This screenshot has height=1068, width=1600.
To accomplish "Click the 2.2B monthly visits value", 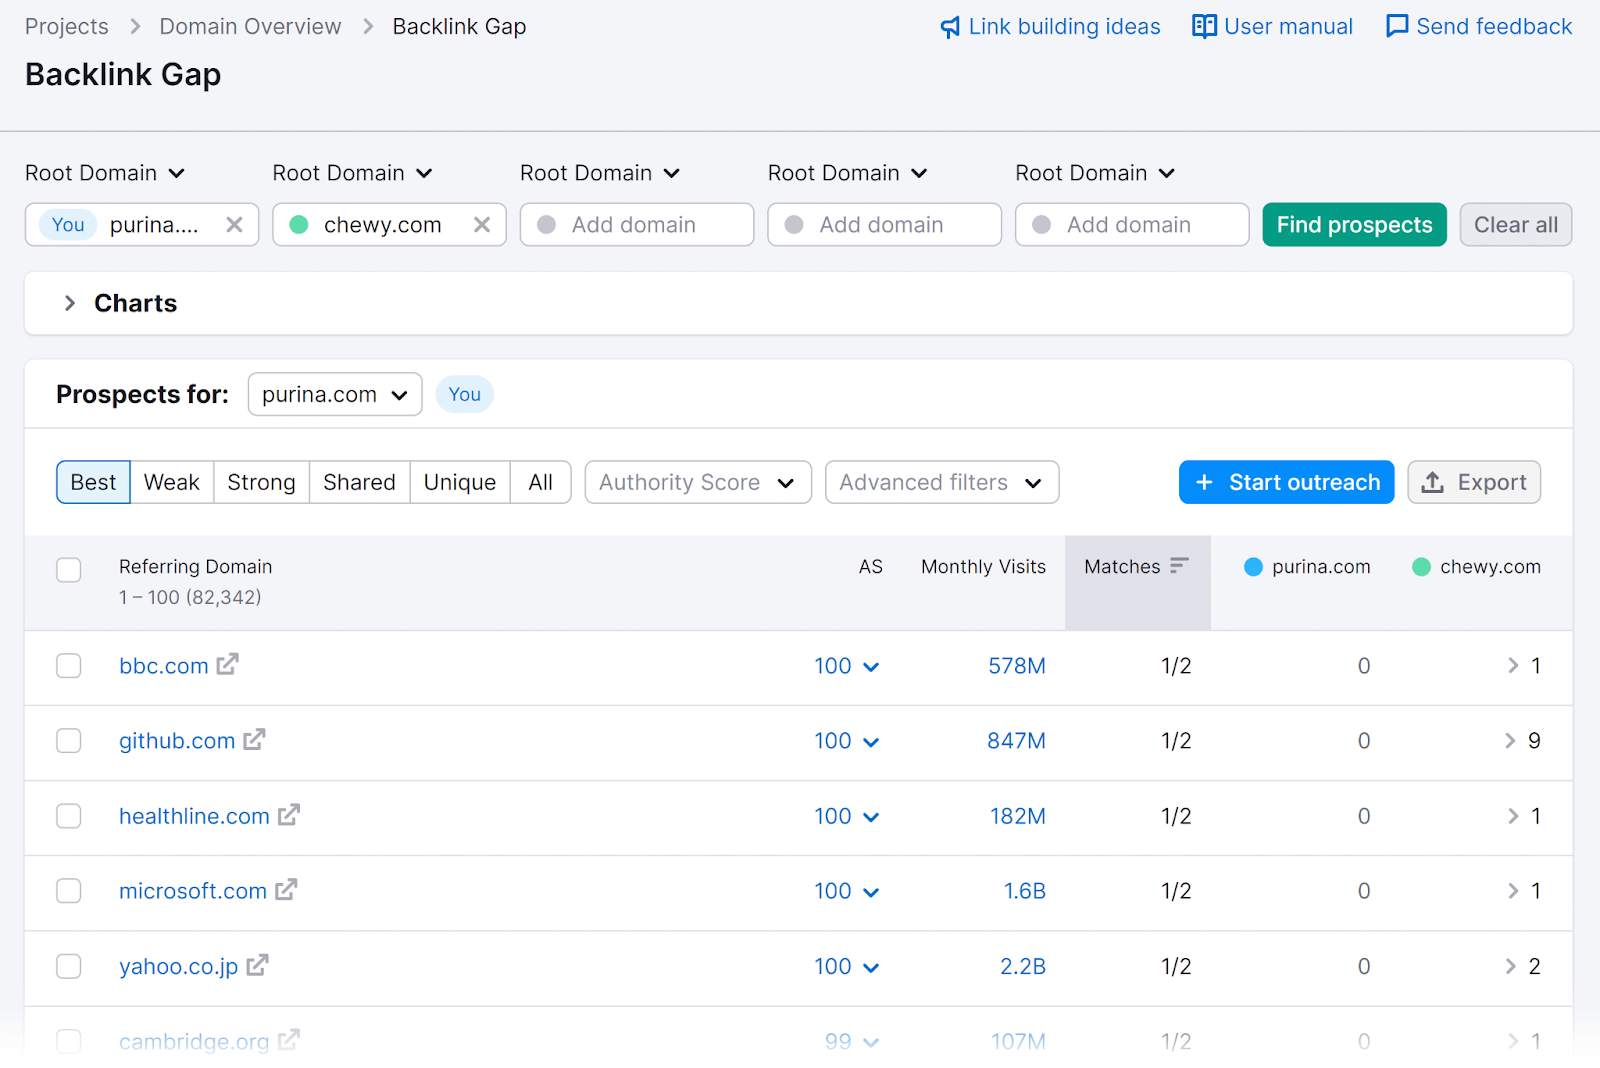I will pyautogui.click(x=1023, y=966).
